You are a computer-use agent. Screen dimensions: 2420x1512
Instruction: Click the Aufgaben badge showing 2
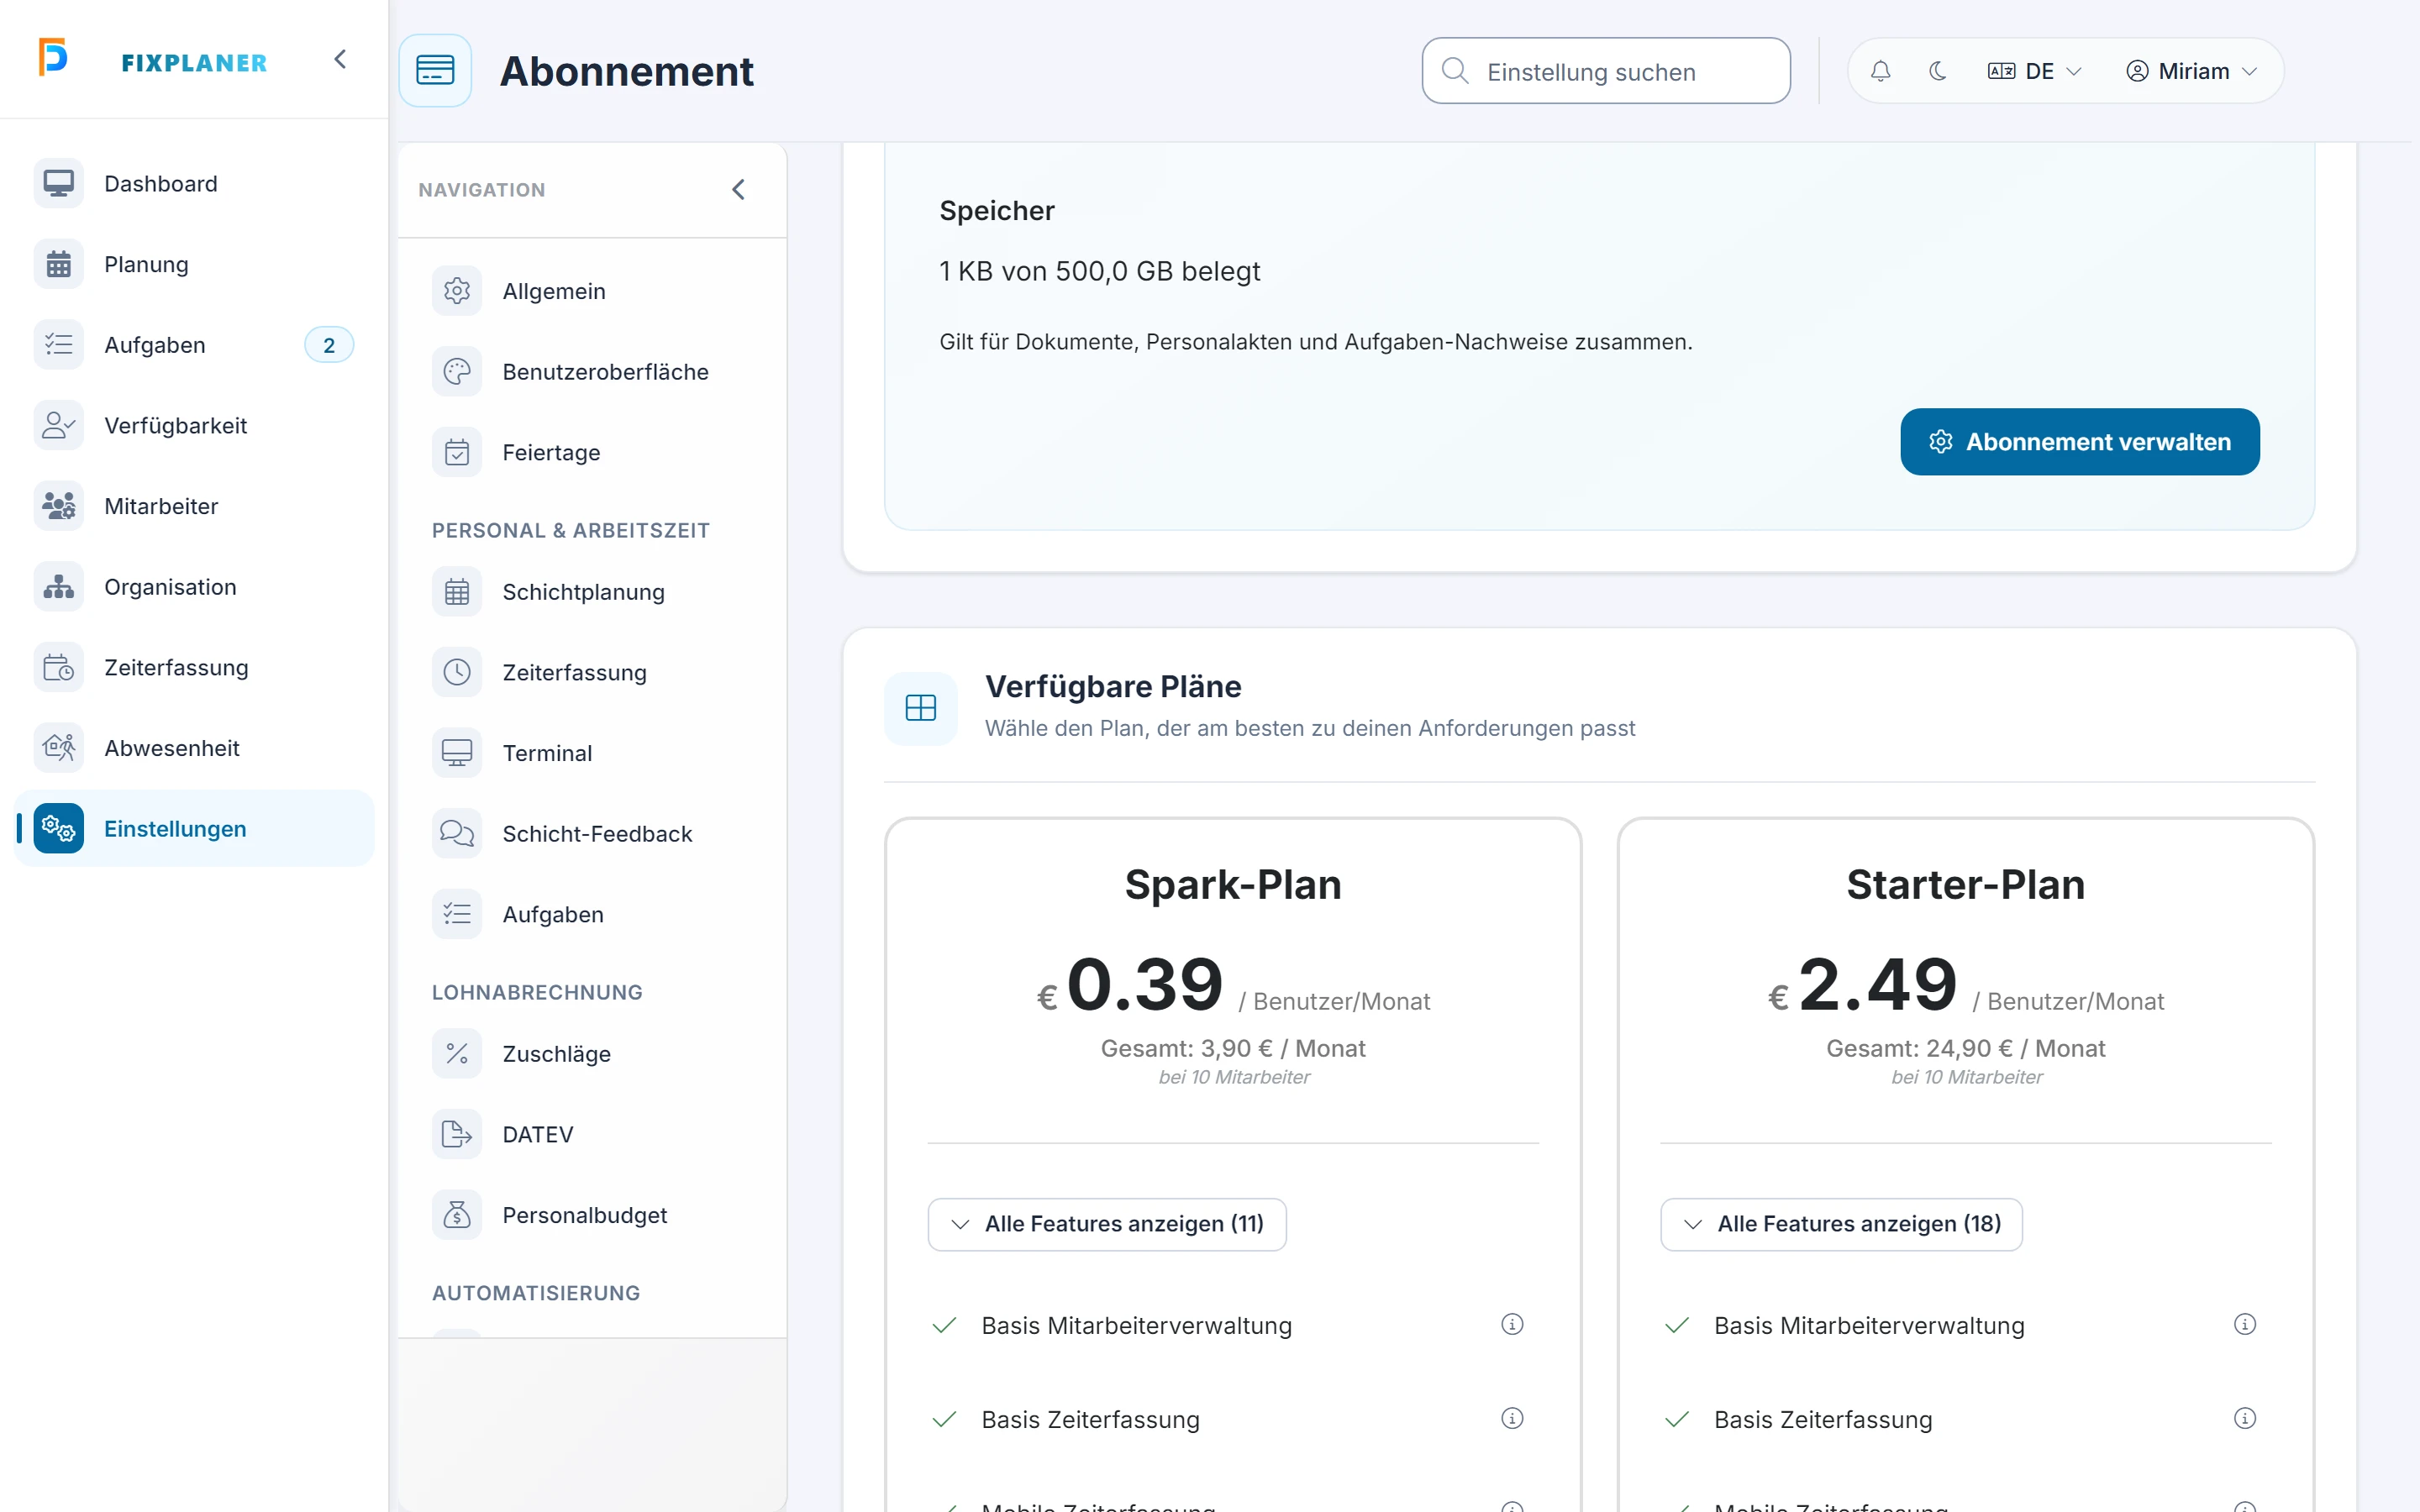point(329,345)
